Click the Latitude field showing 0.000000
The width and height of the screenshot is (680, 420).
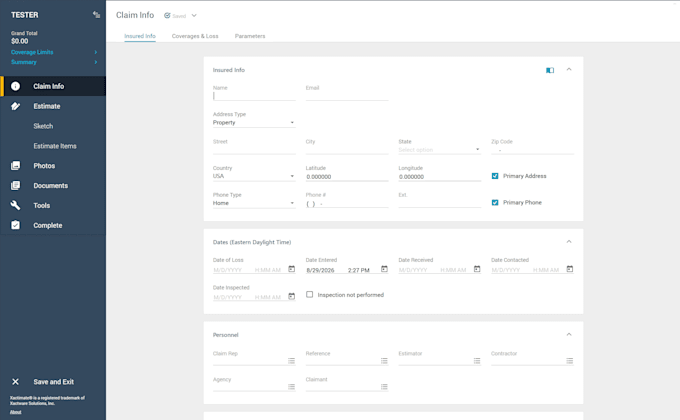pyautogui.click(x=347, y=177)
